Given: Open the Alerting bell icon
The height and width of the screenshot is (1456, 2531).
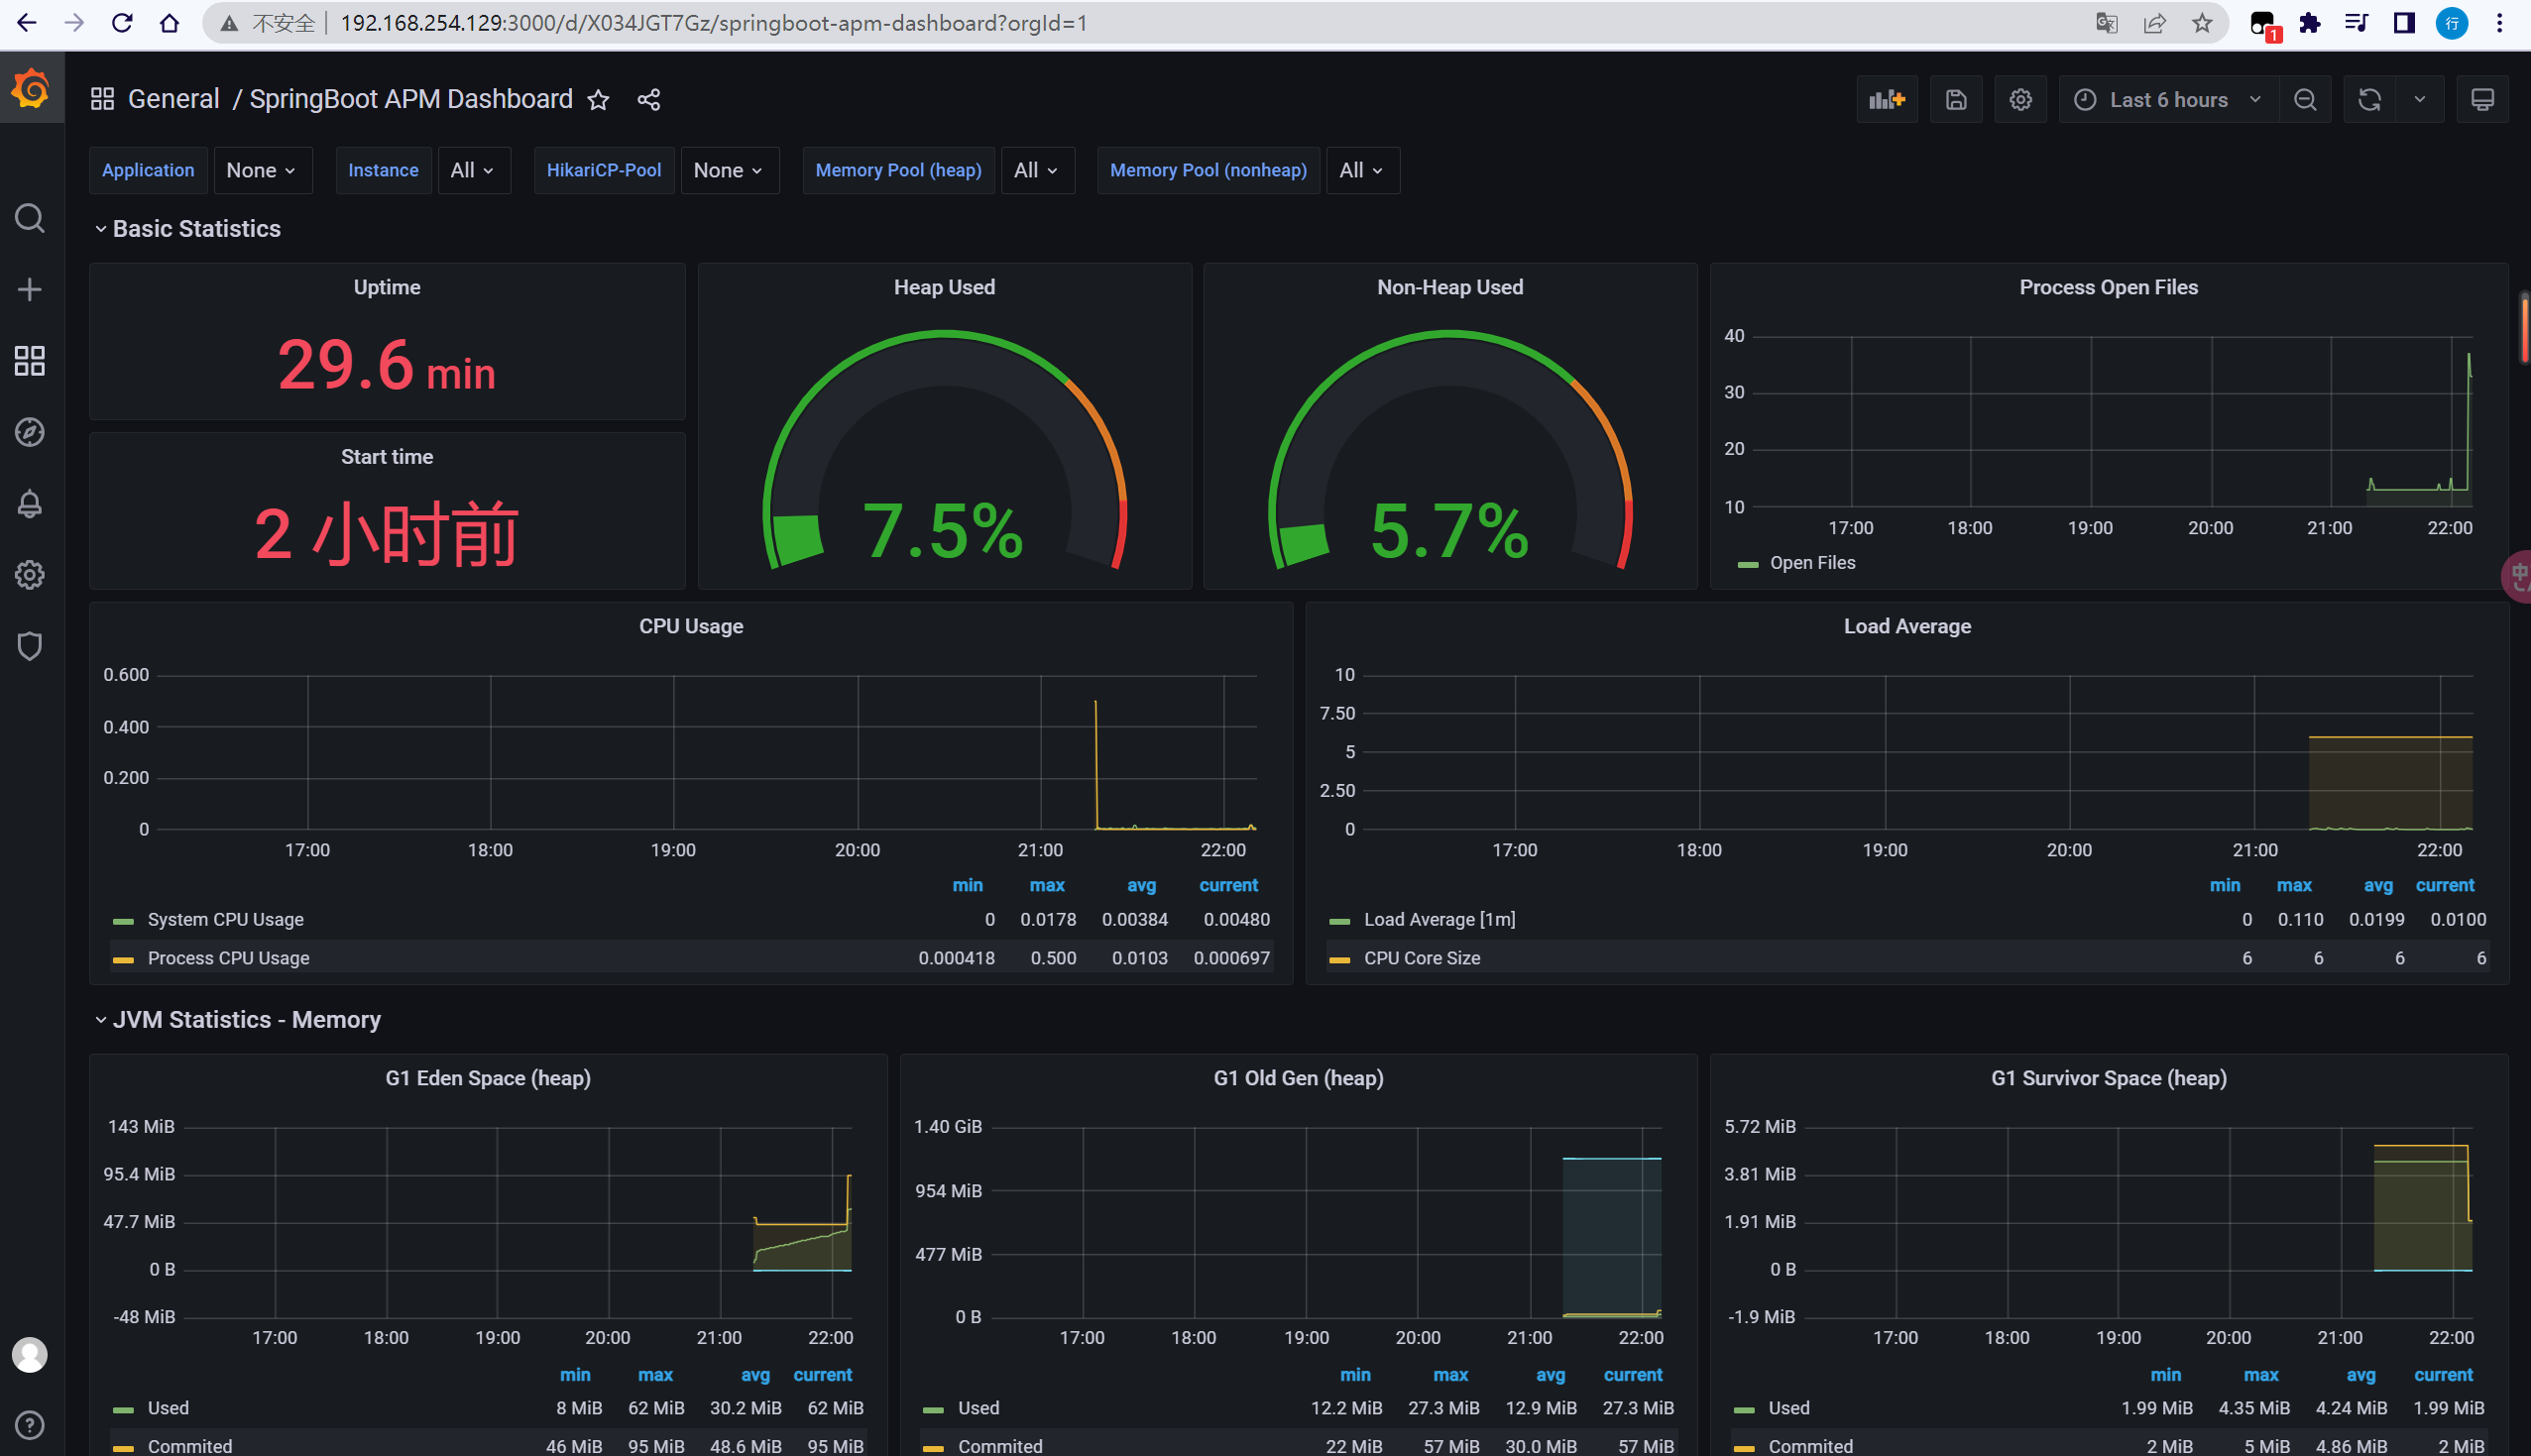Looking at the screenshot, I should pos(30,503).
